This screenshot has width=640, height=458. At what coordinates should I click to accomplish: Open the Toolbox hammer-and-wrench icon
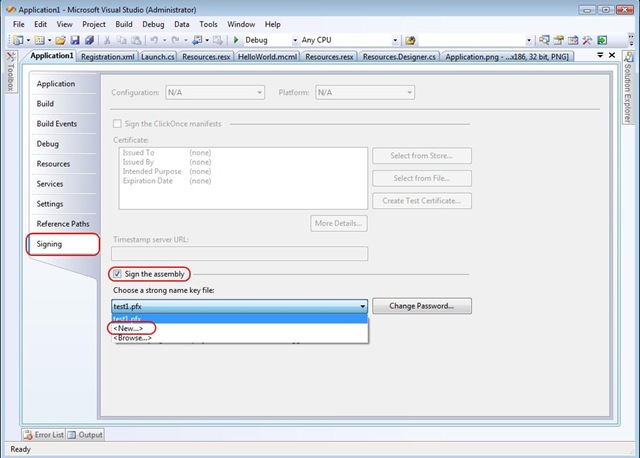pos(587,40)
